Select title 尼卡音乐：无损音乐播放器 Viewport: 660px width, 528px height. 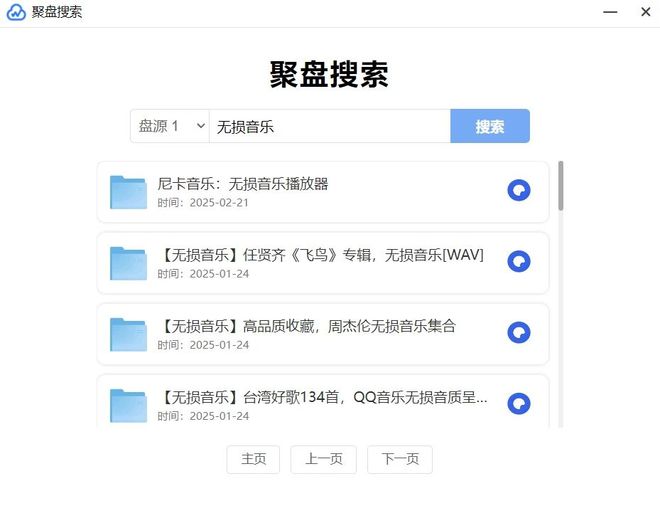click(x=243, y=184)
